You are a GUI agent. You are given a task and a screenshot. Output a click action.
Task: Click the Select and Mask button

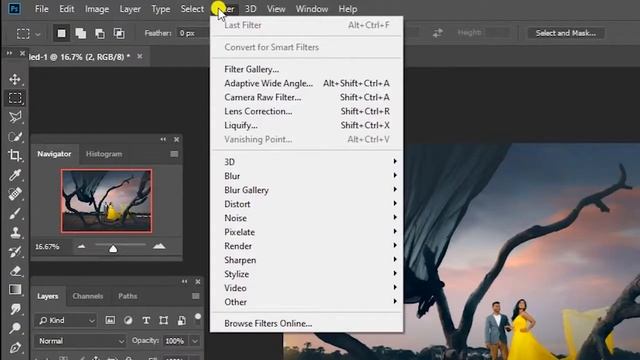click(566, 33)
